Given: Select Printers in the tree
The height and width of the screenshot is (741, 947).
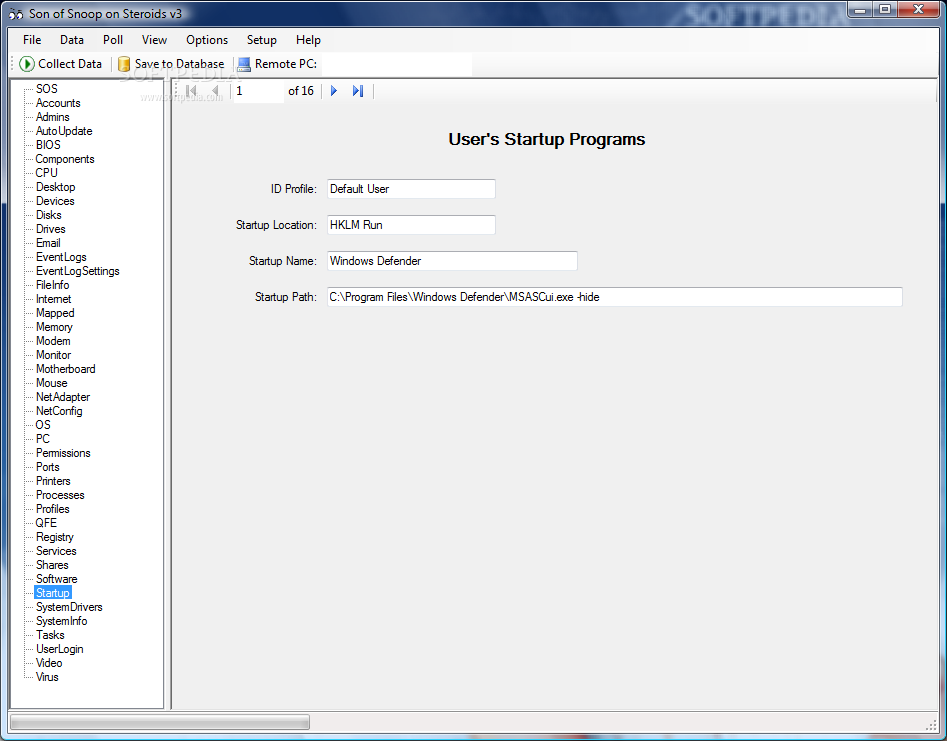Looking at the screenshot, I should pyautogui.click(x=53, y=481).
